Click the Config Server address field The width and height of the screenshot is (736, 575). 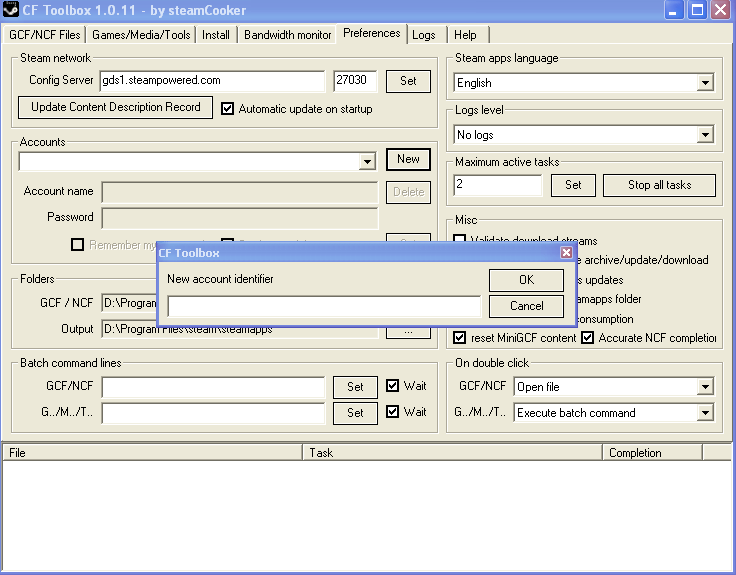click(x=212, y=81)
